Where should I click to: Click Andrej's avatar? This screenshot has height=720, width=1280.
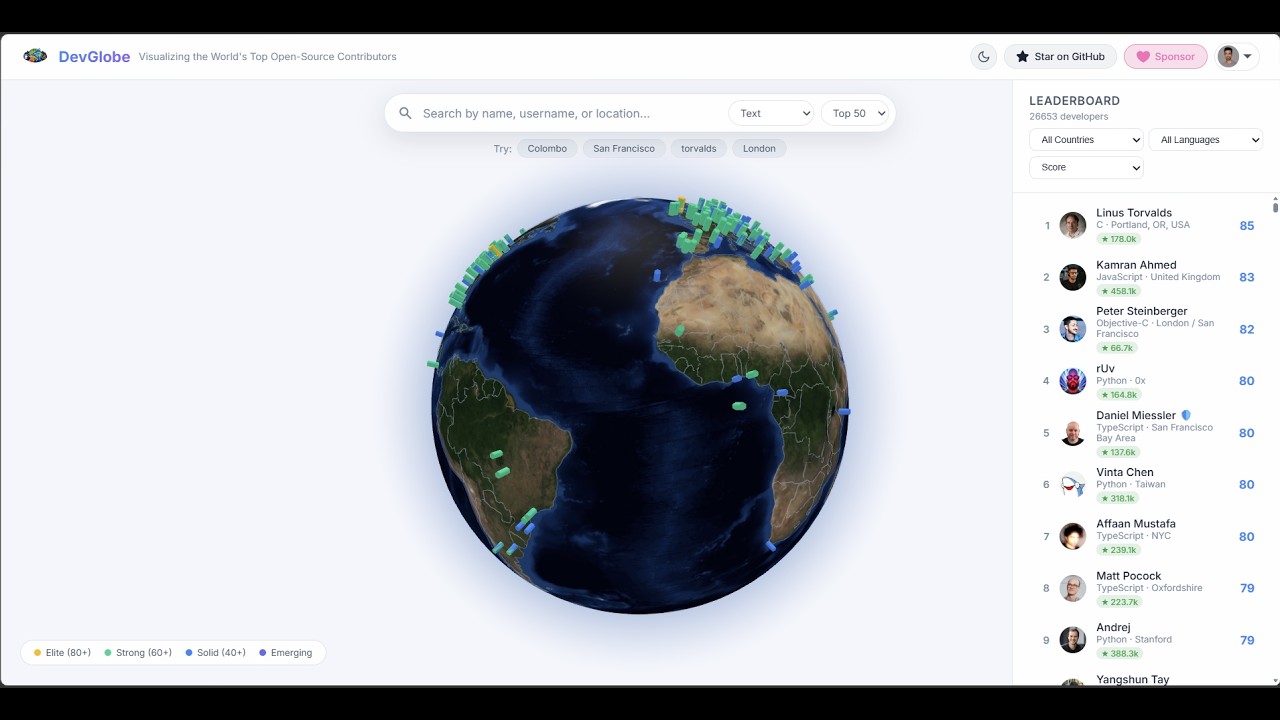[x=1073, y=640]
